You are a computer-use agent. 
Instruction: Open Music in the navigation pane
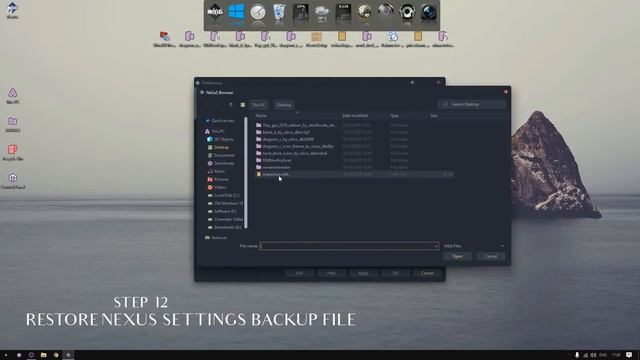(x=216, y=171)
